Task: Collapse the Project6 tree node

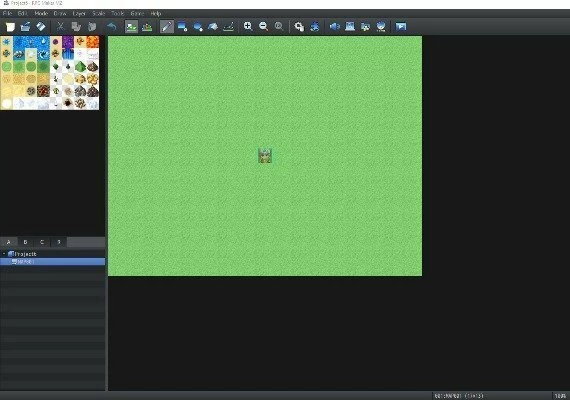Action: [x=4, y=254]
